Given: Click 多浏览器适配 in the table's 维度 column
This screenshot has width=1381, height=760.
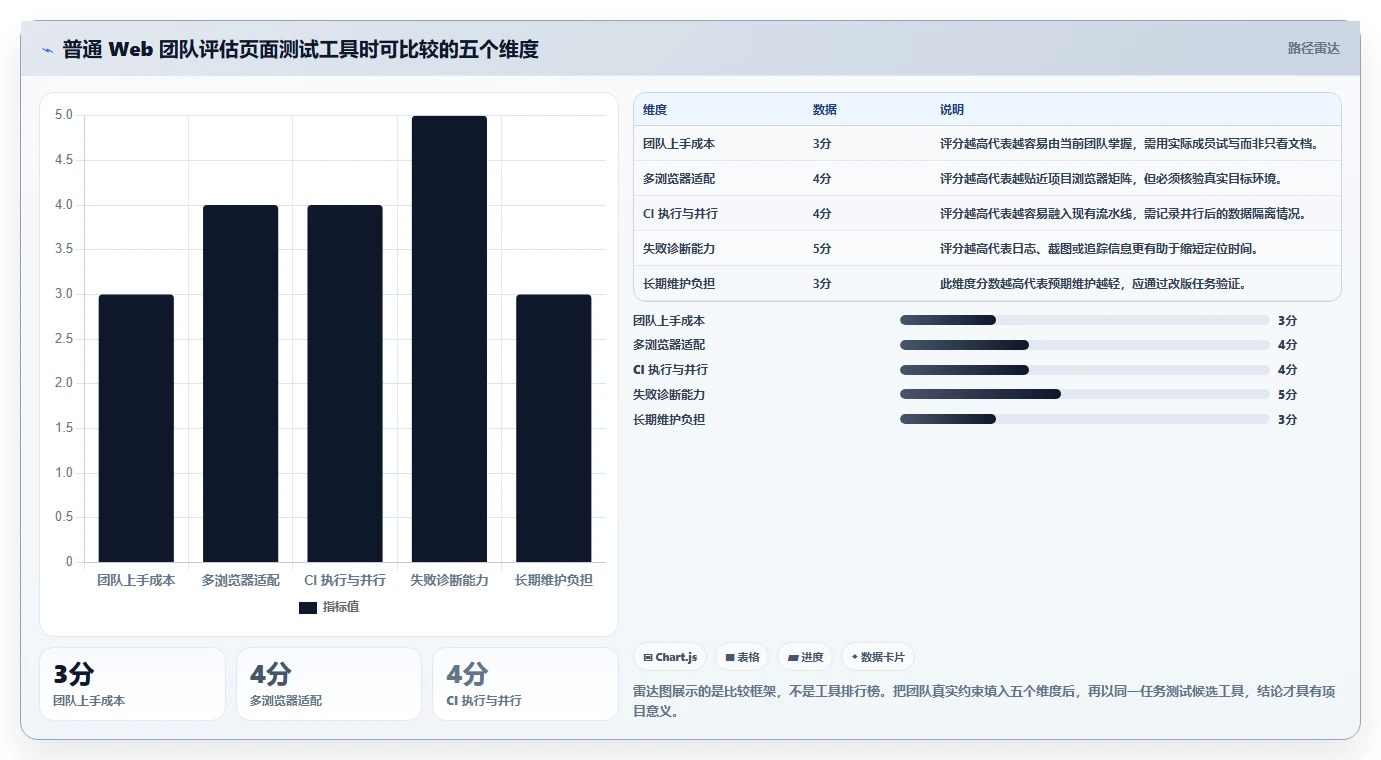Looking at the screenshot, I should (679, 179).
